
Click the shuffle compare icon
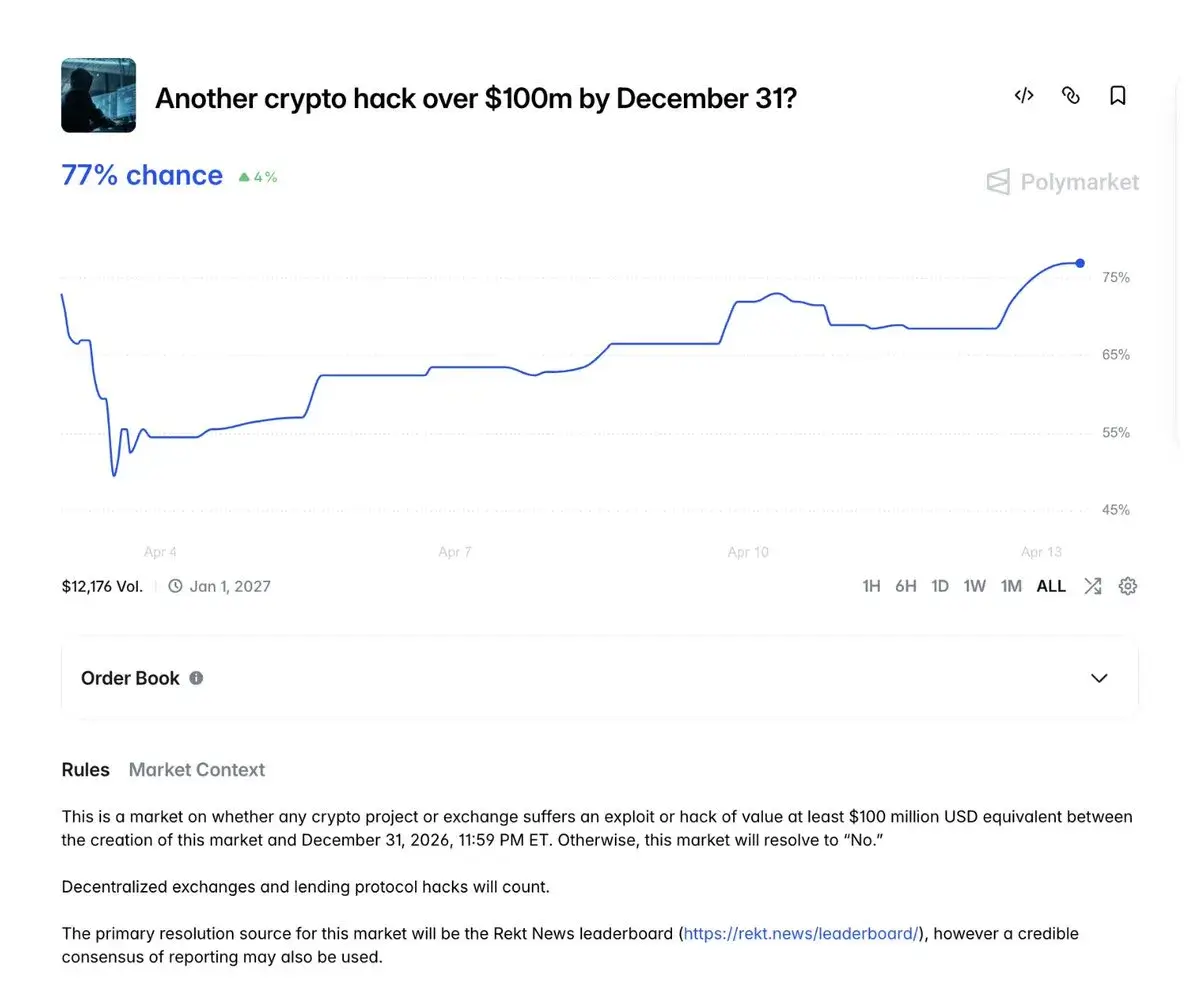[1092, 586]
